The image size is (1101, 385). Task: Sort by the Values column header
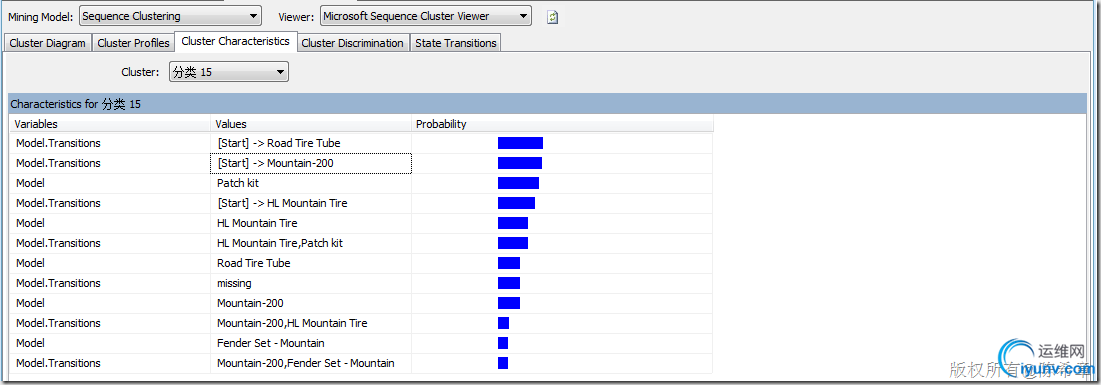[x=311, y=124]
